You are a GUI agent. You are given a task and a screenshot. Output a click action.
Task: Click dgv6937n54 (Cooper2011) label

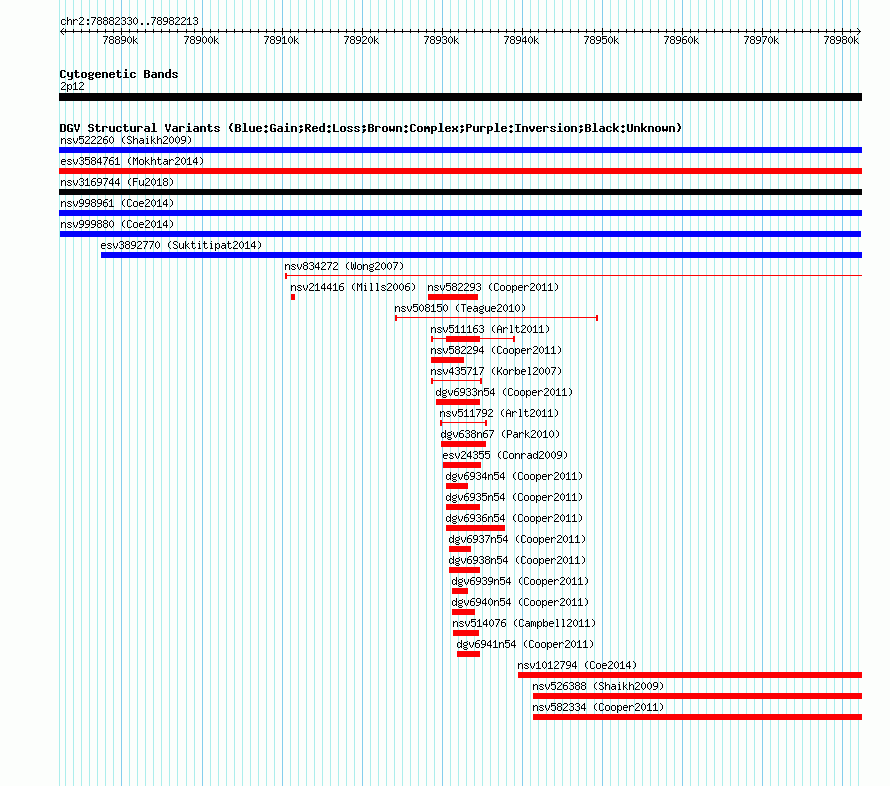point(517,539)
